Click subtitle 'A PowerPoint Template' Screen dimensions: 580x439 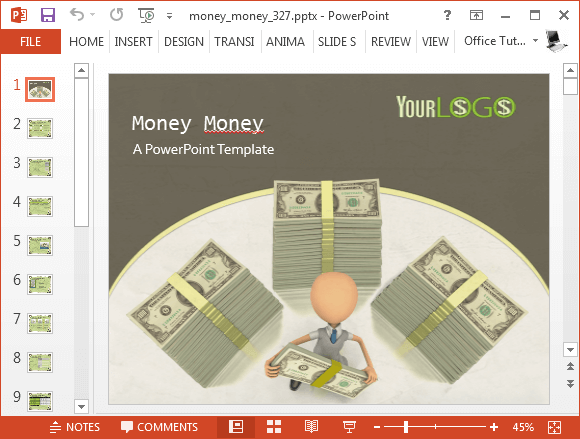203,149
